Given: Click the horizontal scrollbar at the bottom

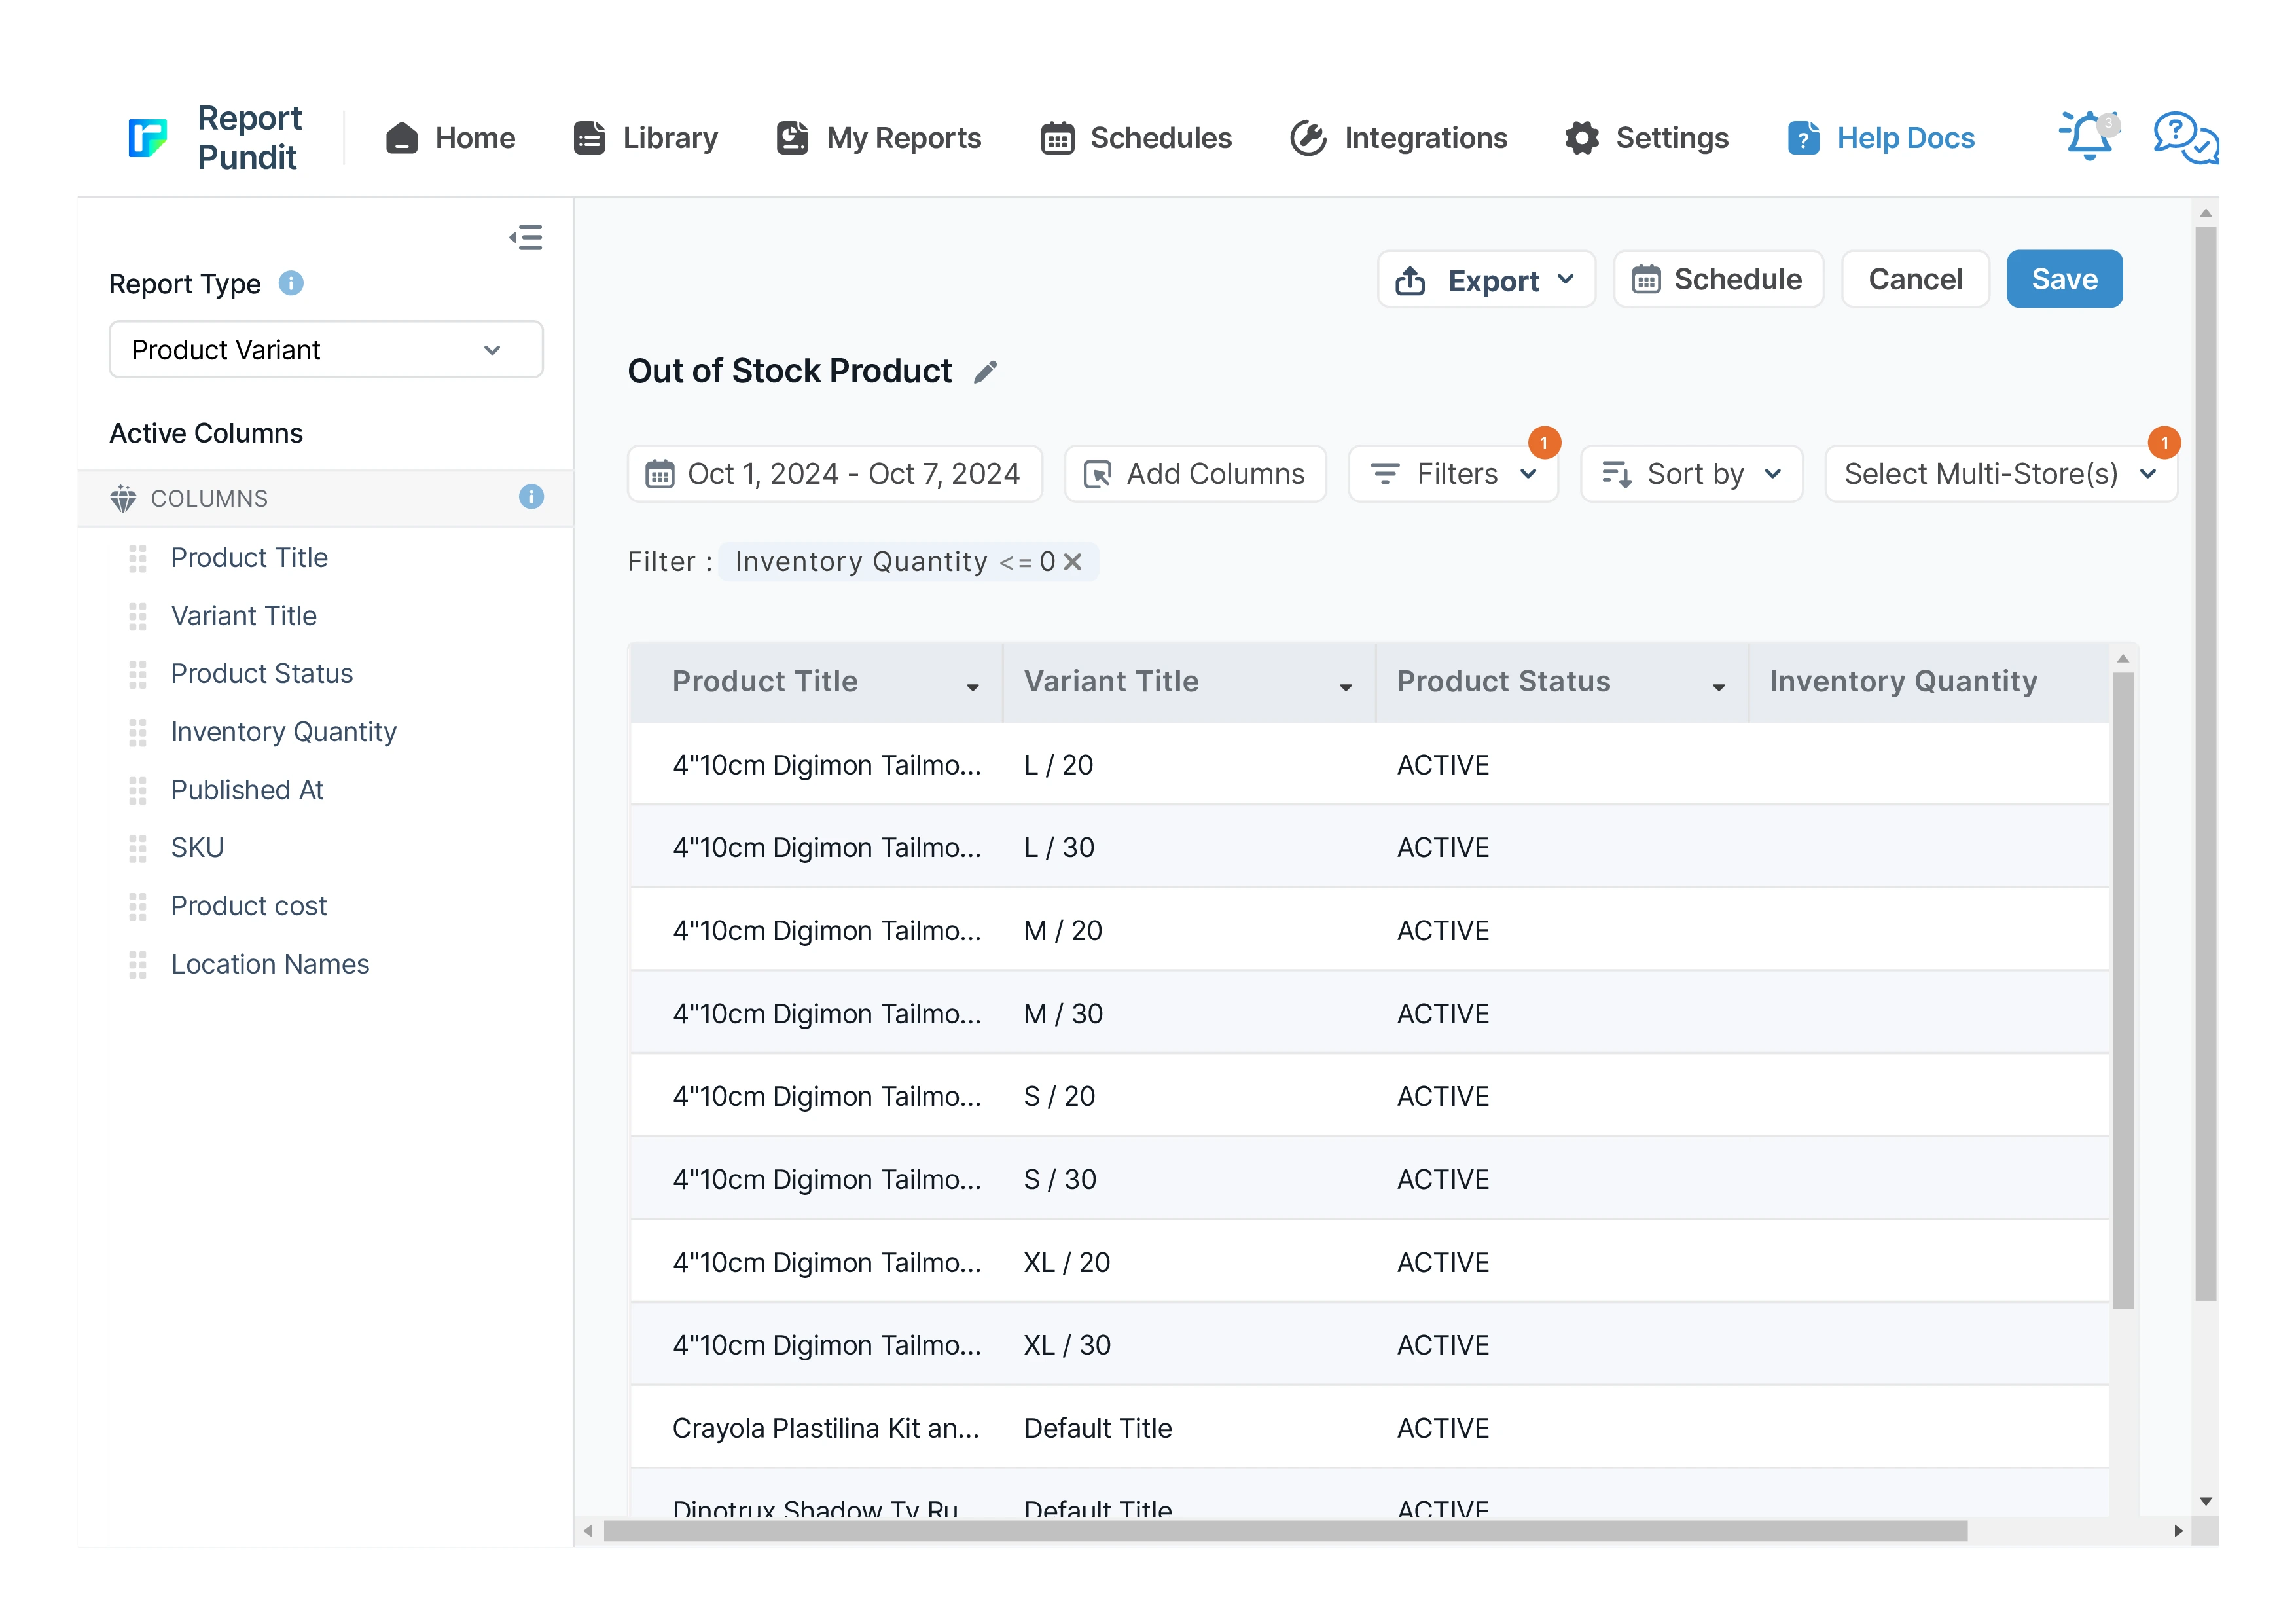Looking at the screenshot, I should point(1285,1531).
